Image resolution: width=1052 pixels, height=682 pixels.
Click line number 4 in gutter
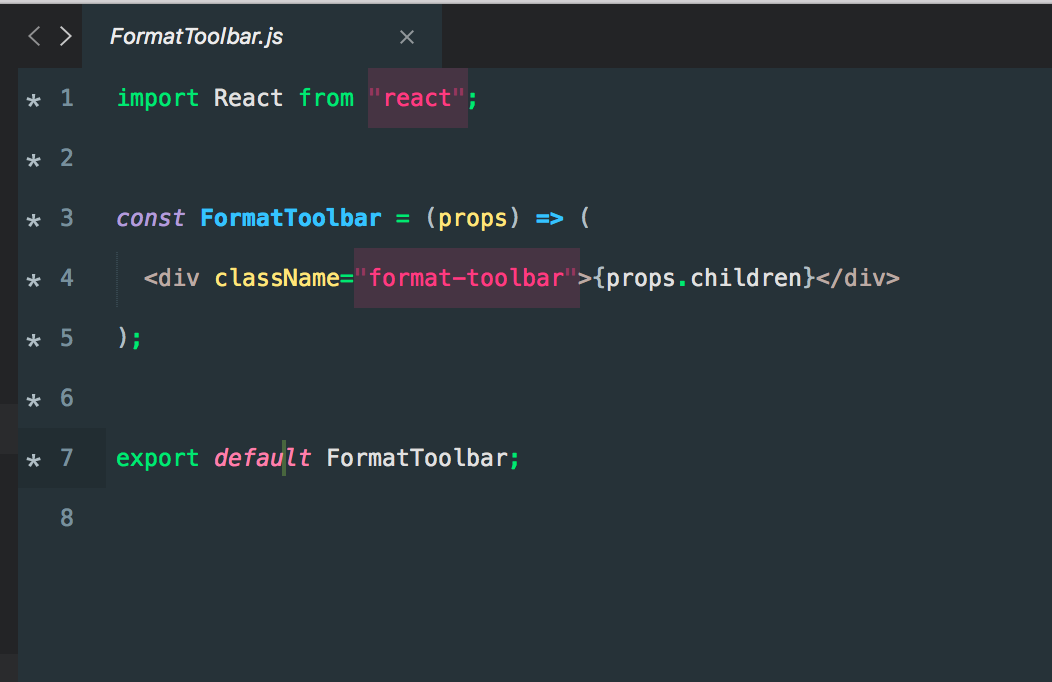[x=66, y=278]
